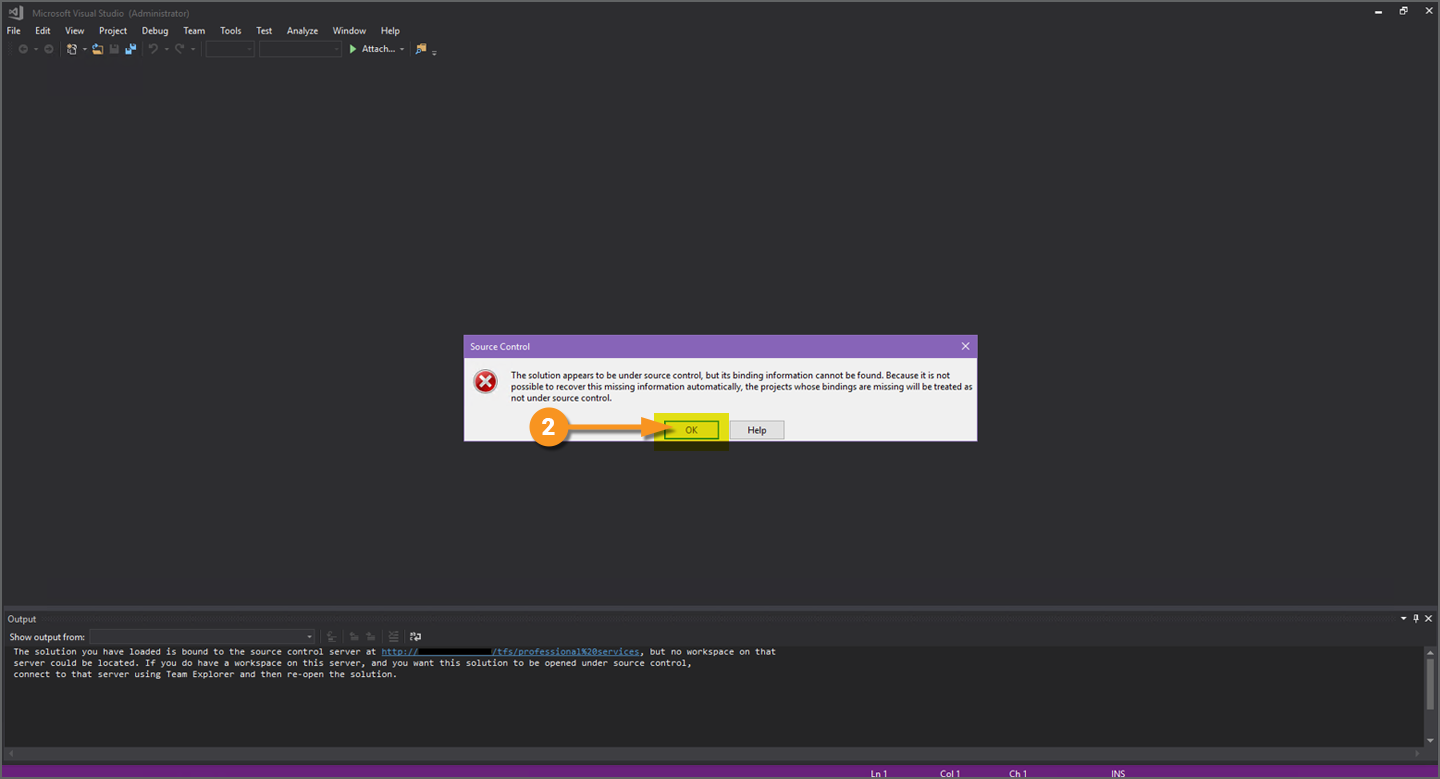Open the Debug menu
1440x779 pixels.
(x=155, y=31)
